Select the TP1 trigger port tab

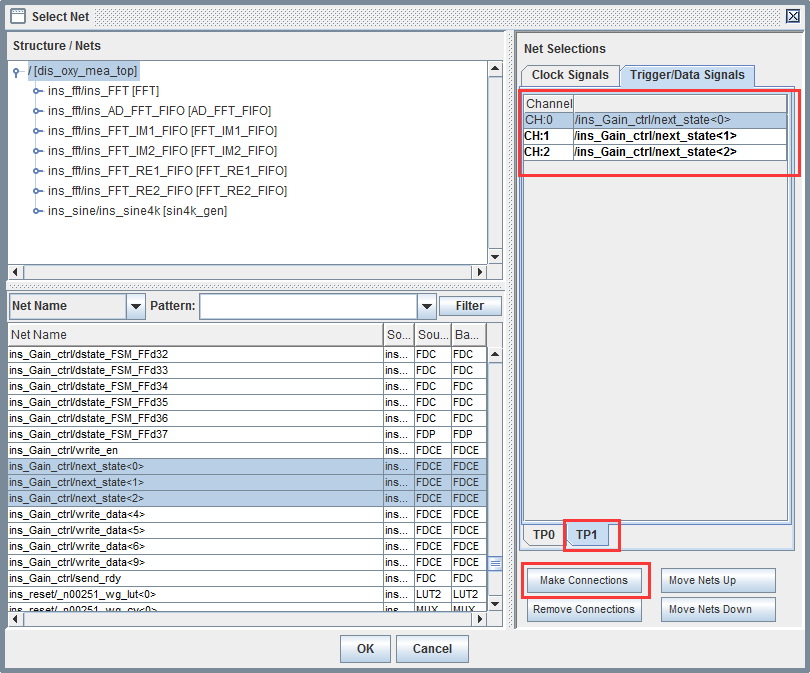pos(588,535)
